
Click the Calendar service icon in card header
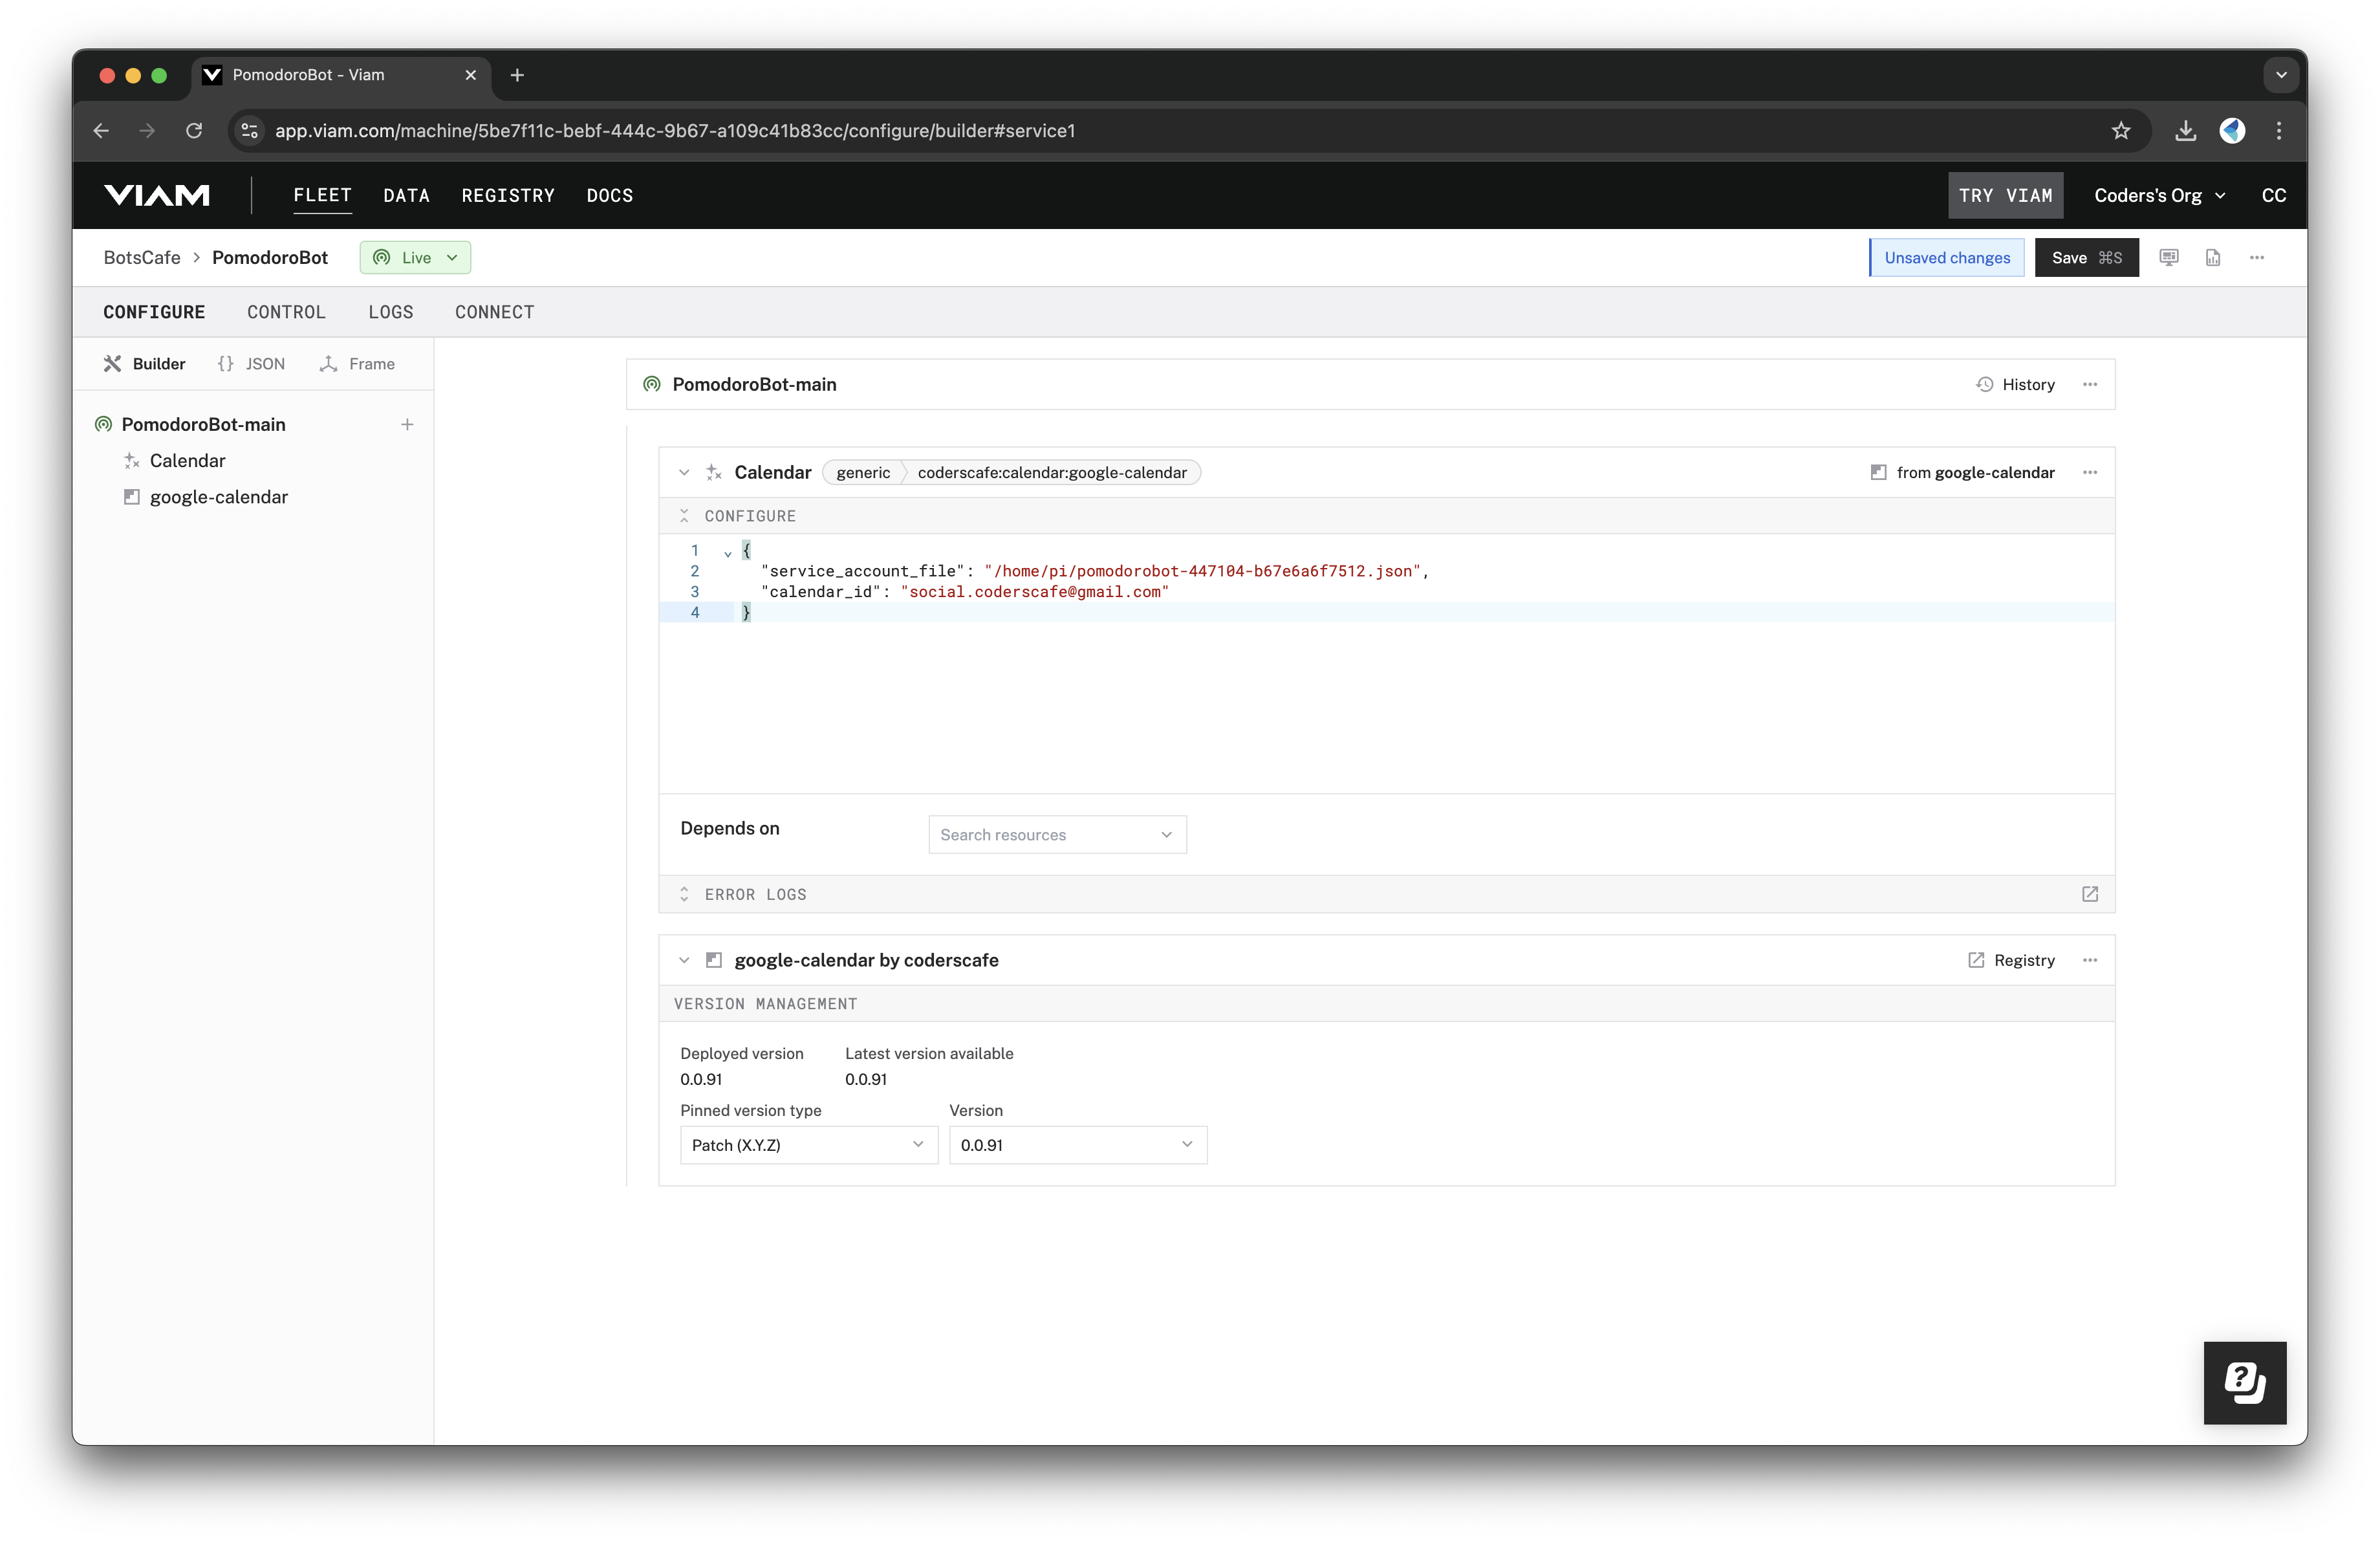tap(714, 472)
